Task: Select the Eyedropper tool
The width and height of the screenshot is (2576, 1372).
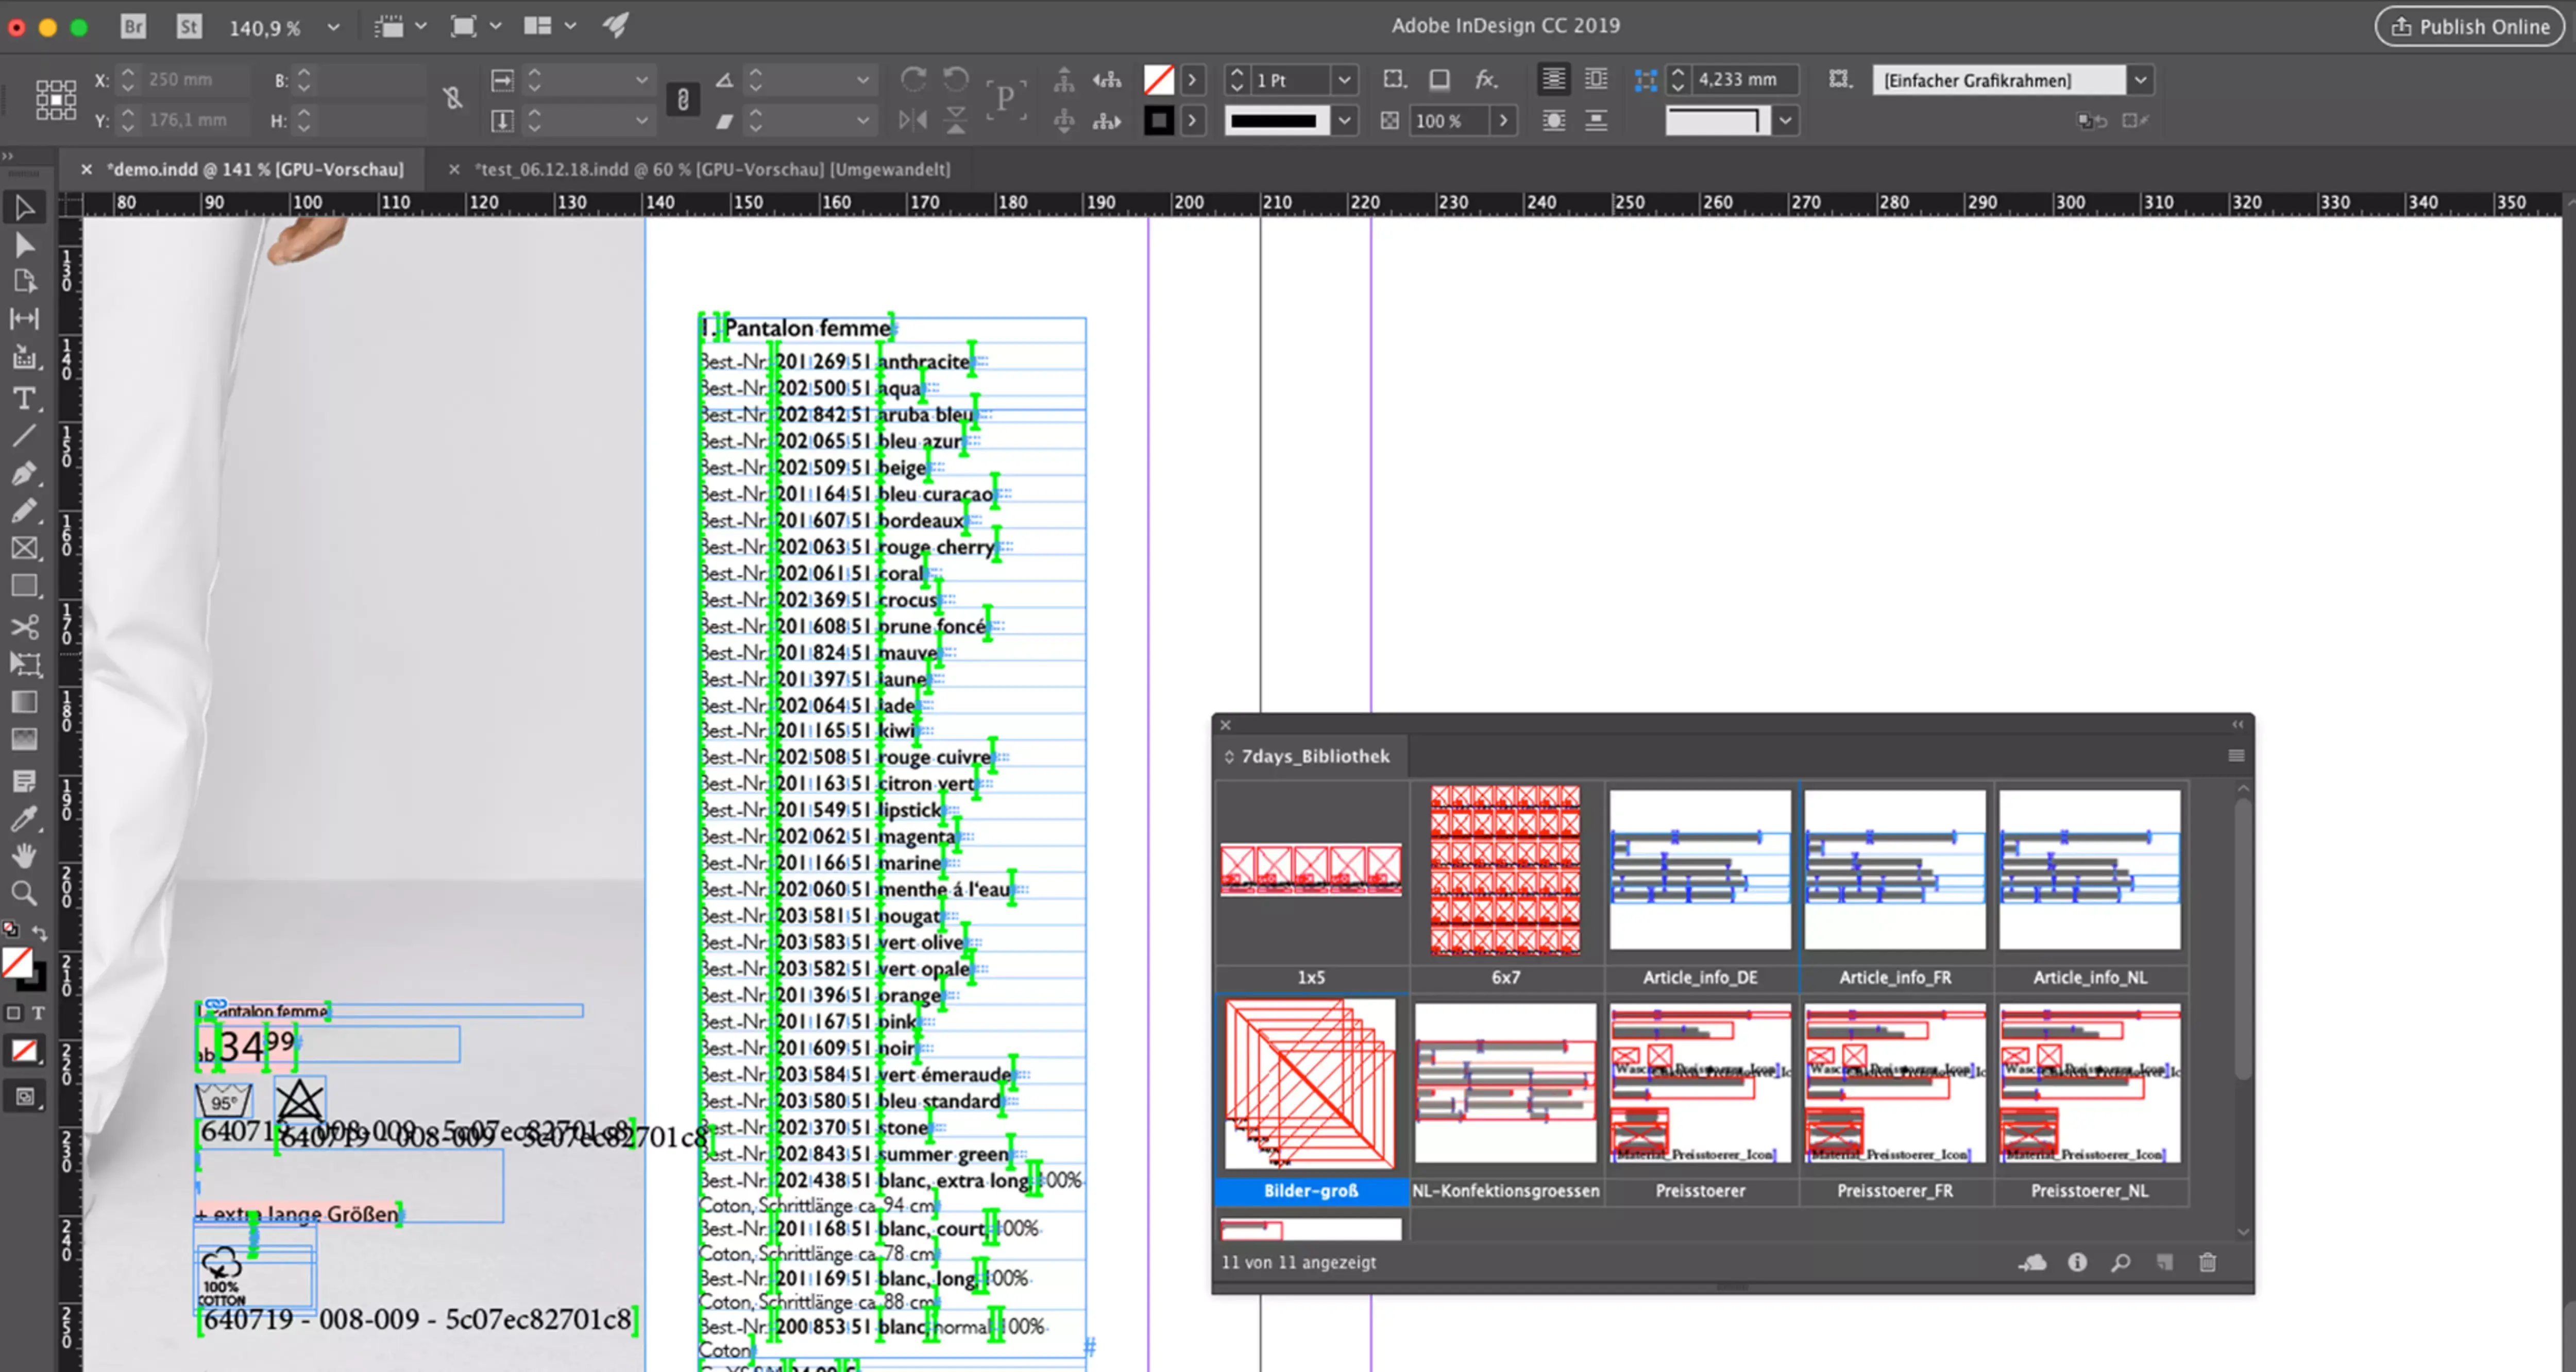Action: coord(24,819)
